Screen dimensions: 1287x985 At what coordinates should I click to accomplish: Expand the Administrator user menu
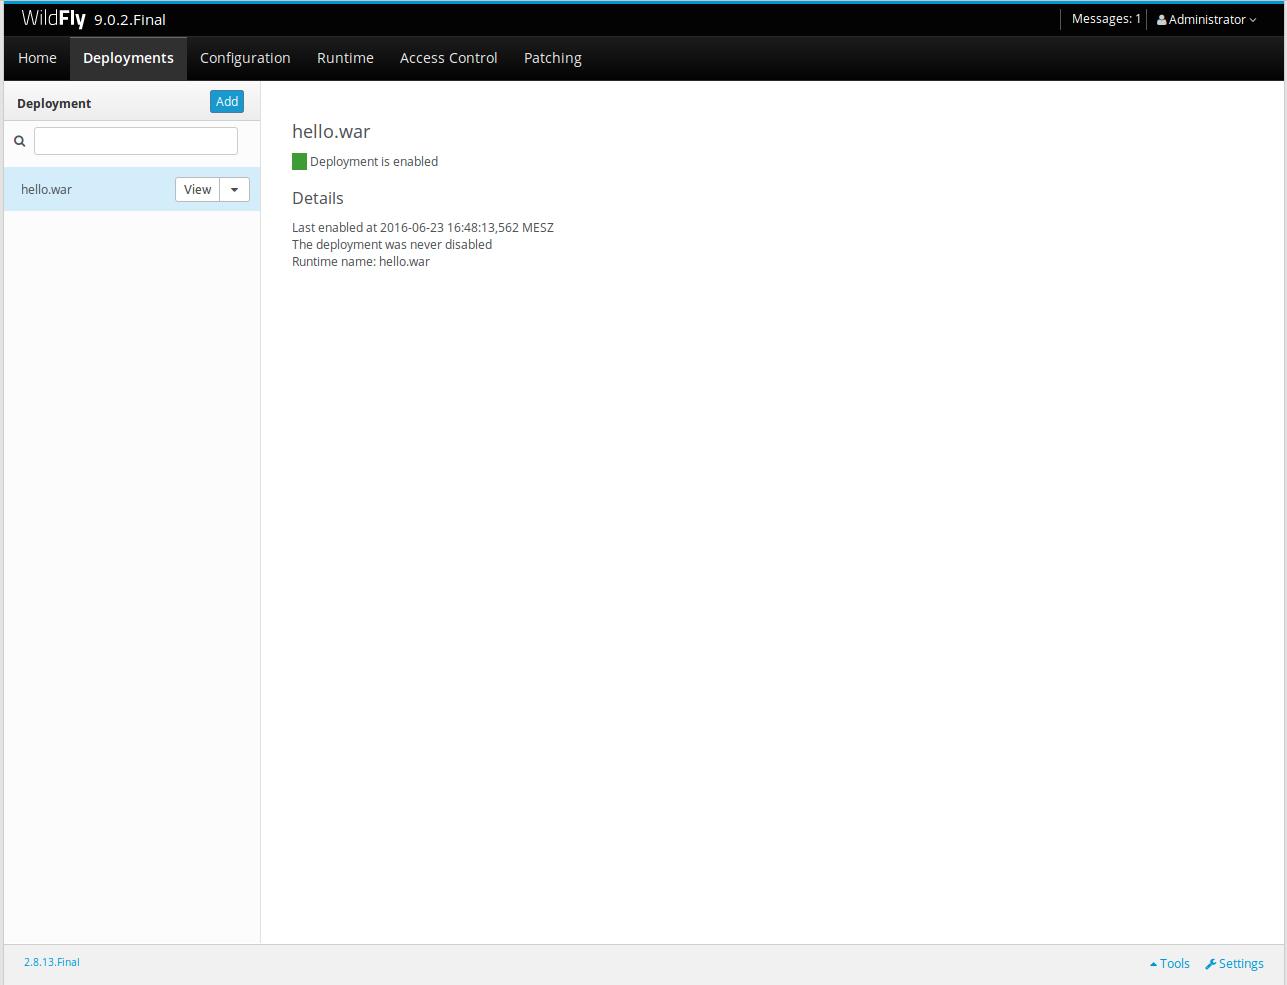coord(1206,19)
